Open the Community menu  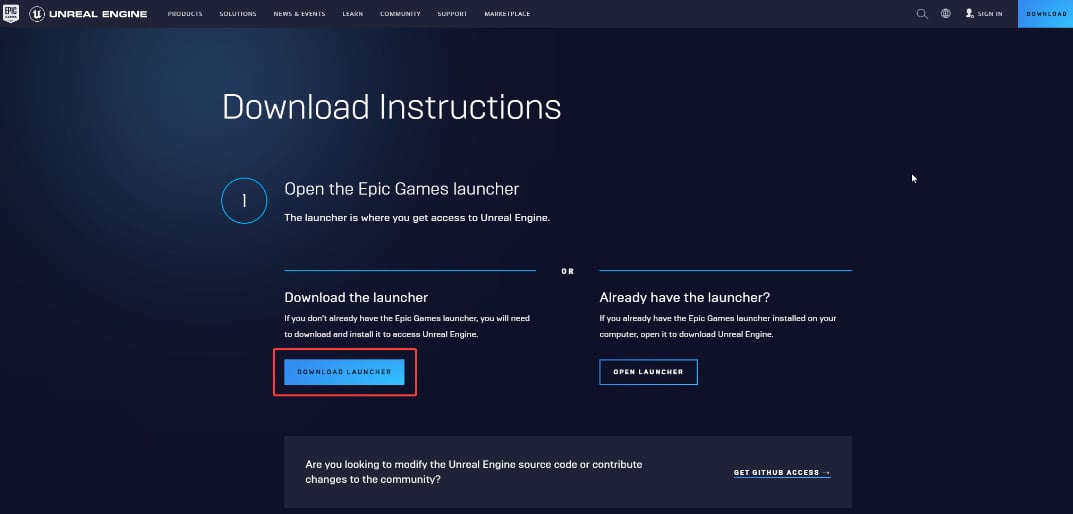click(400, 14)
